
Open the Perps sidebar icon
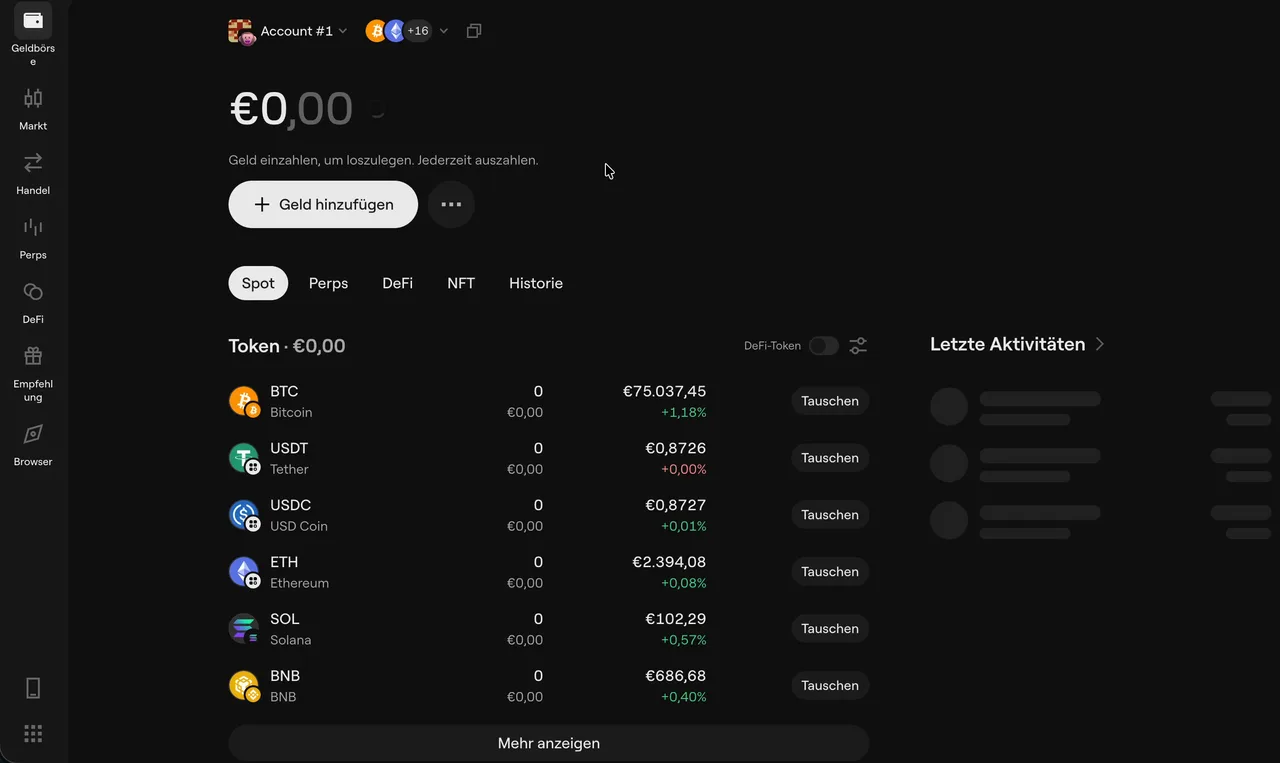(33, 227)
